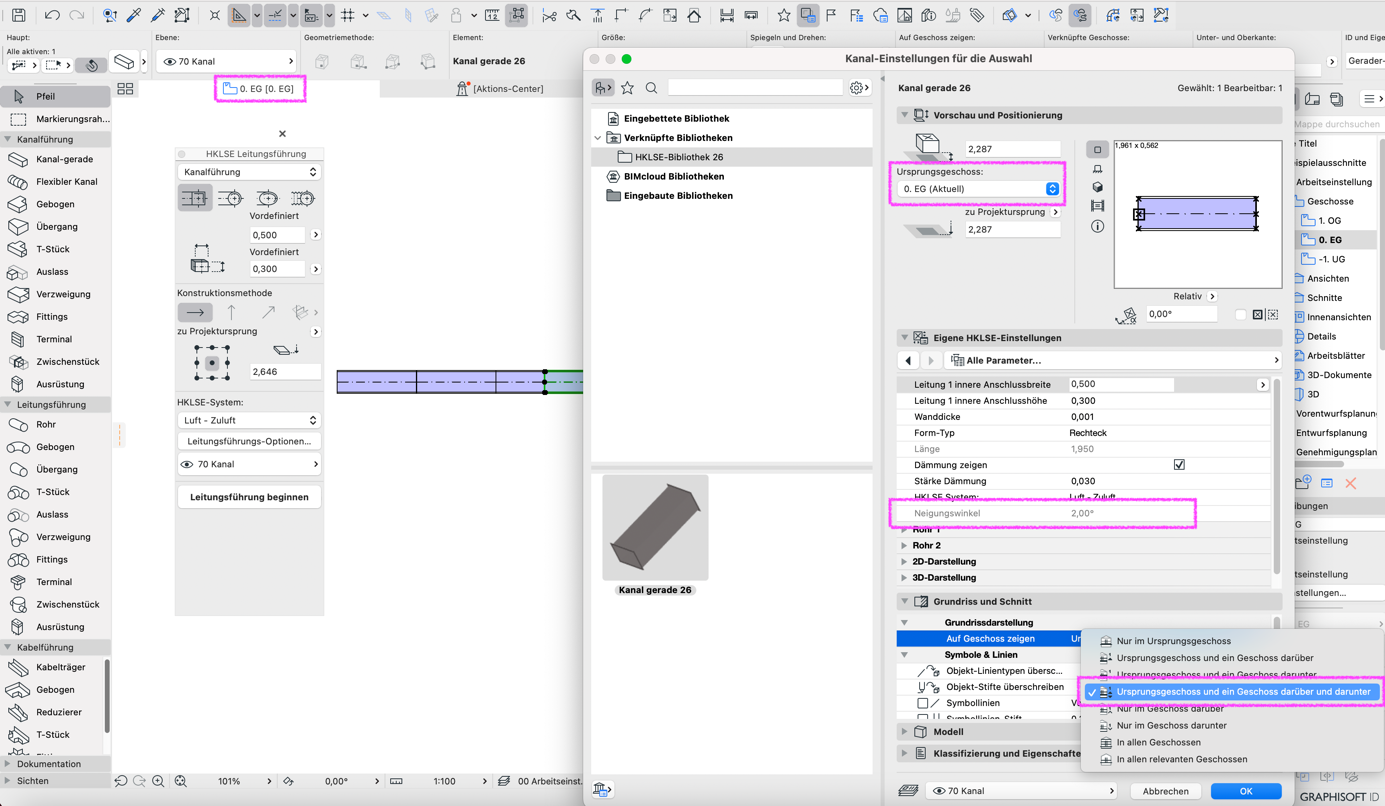Open Alle Parameter dropdown
This screenshot has width=1385, height=806.
click(x=1113, y=360)
